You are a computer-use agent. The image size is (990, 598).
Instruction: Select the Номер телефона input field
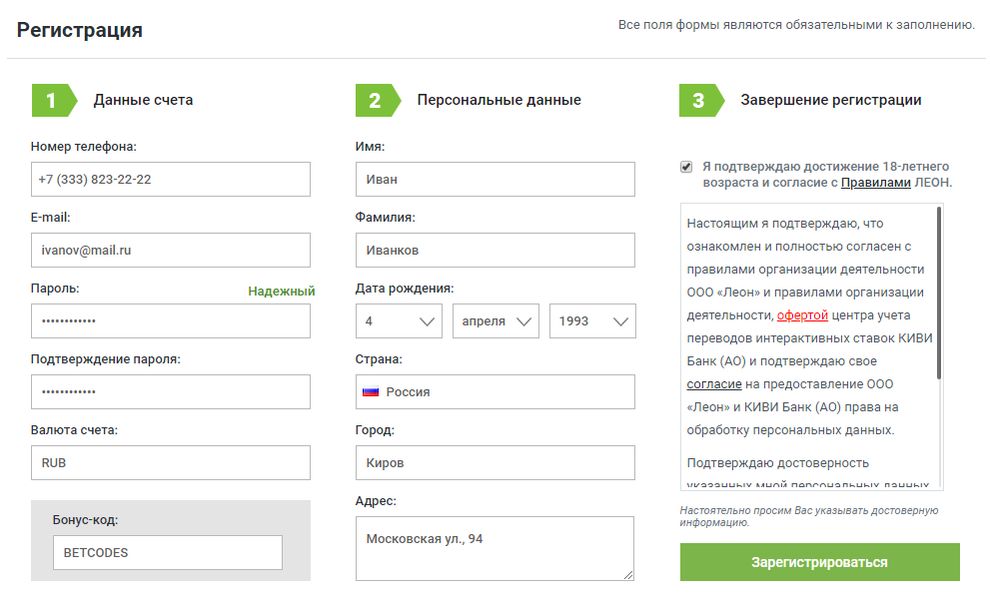pyautogui.click(x=170, y=178)
